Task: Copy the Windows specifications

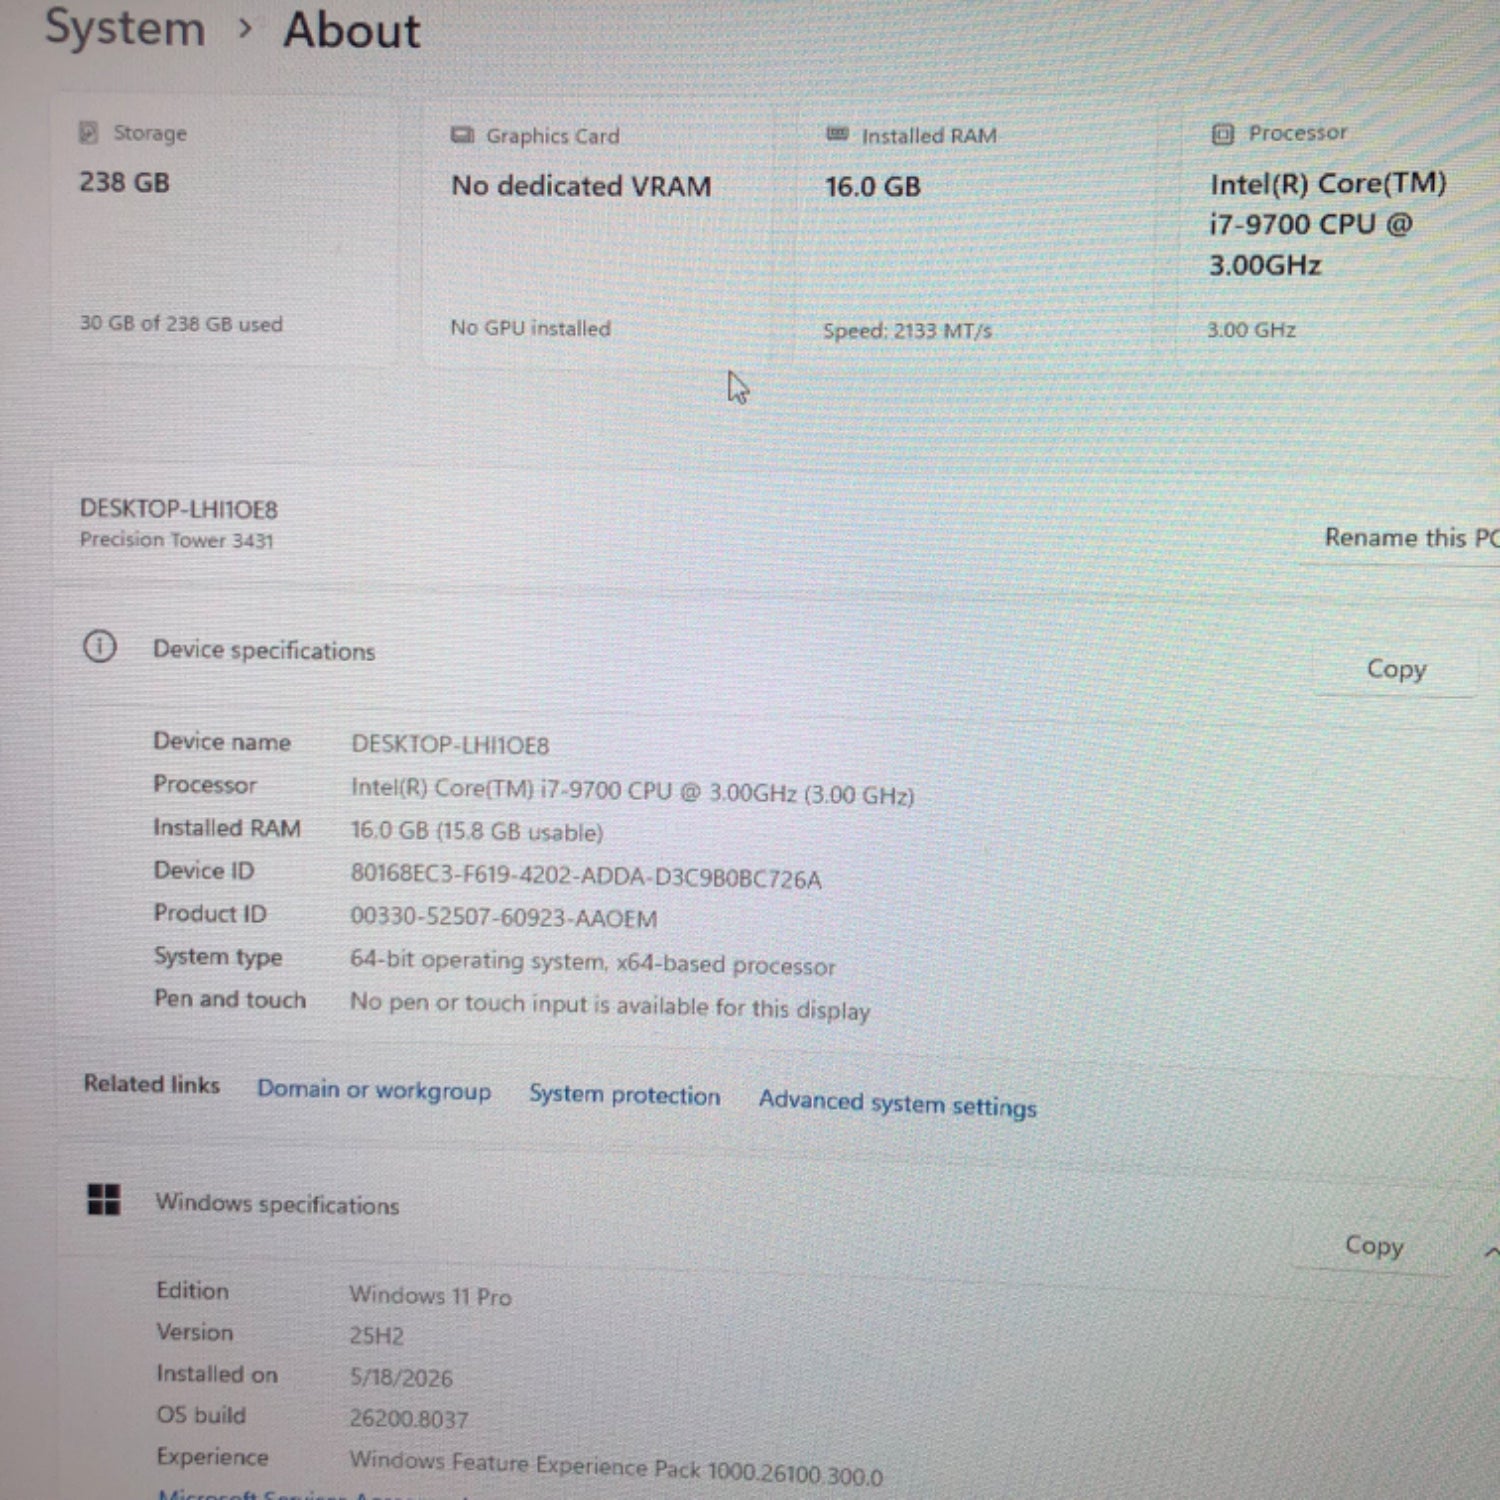Action: coord(1374,1246)
